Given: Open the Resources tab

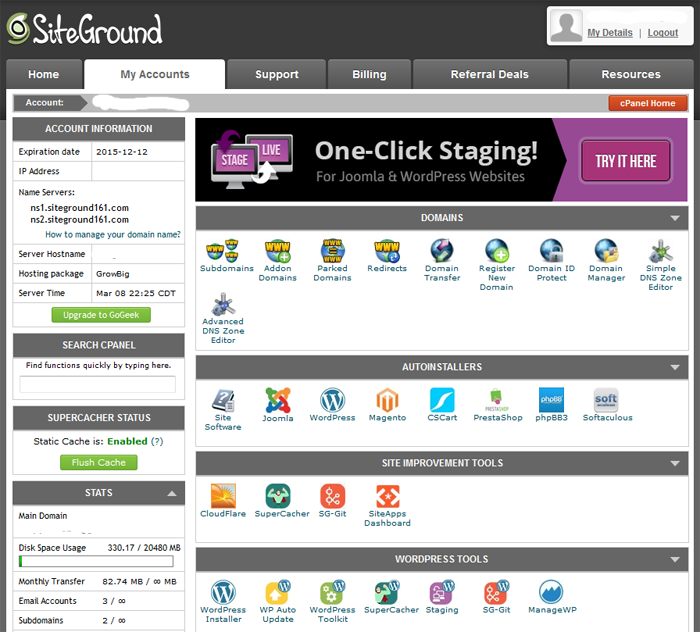Looking at the screenshot, I should coord(631,74).
